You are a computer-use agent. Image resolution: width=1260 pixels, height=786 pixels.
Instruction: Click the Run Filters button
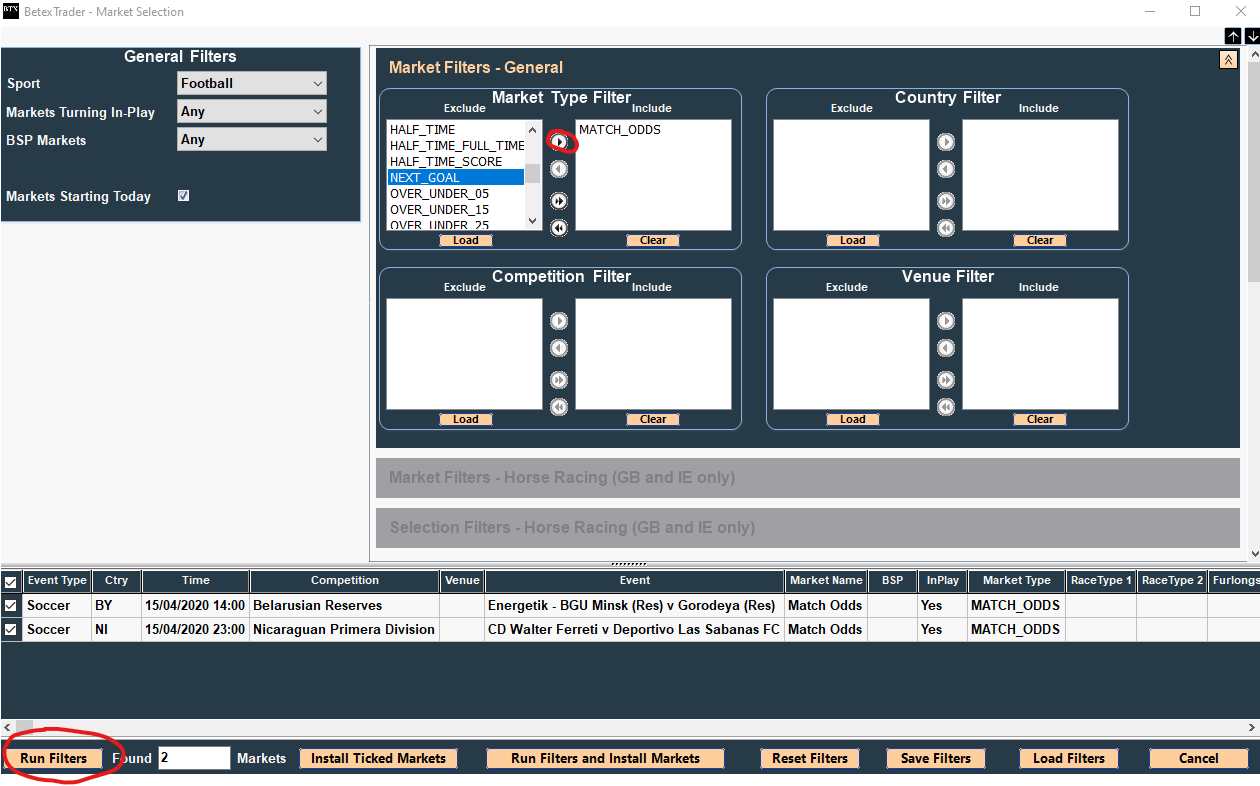pyautogui.click(x=54, y=758)
